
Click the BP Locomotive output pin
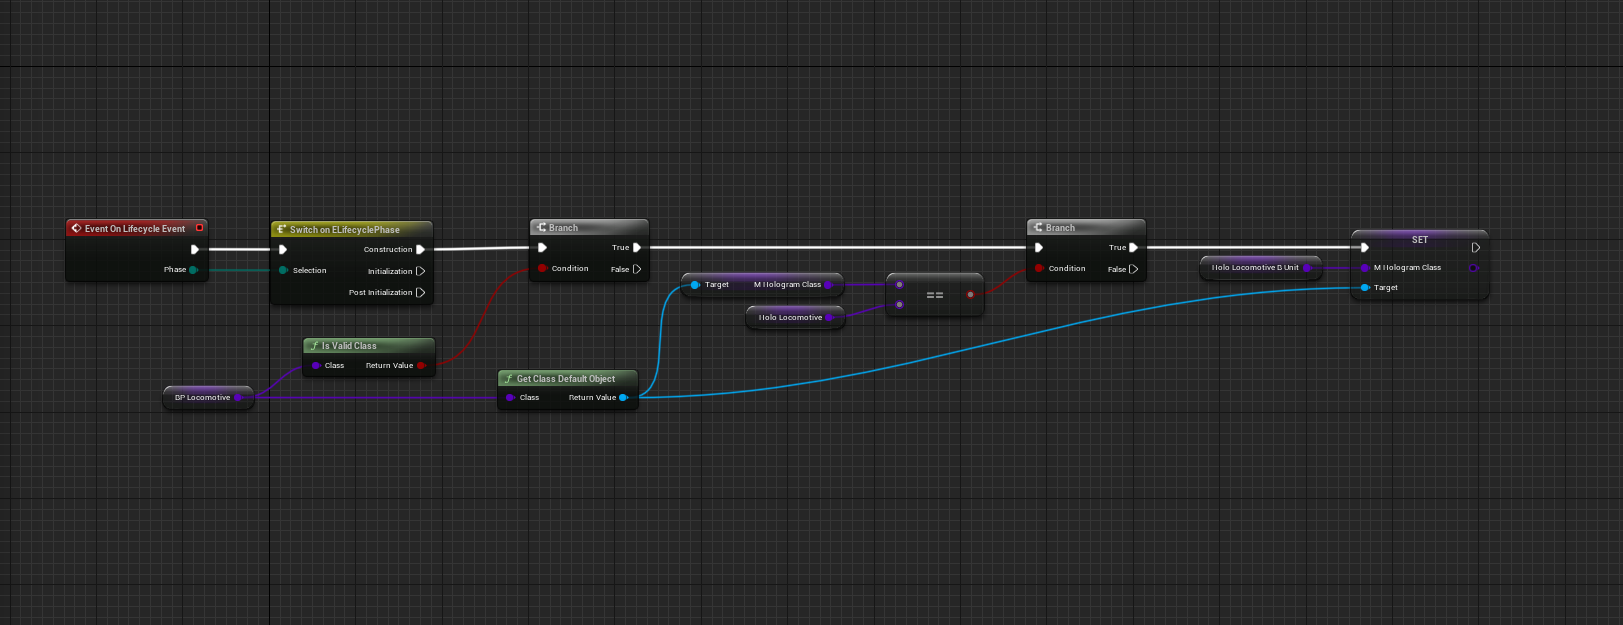click(238, 398)
